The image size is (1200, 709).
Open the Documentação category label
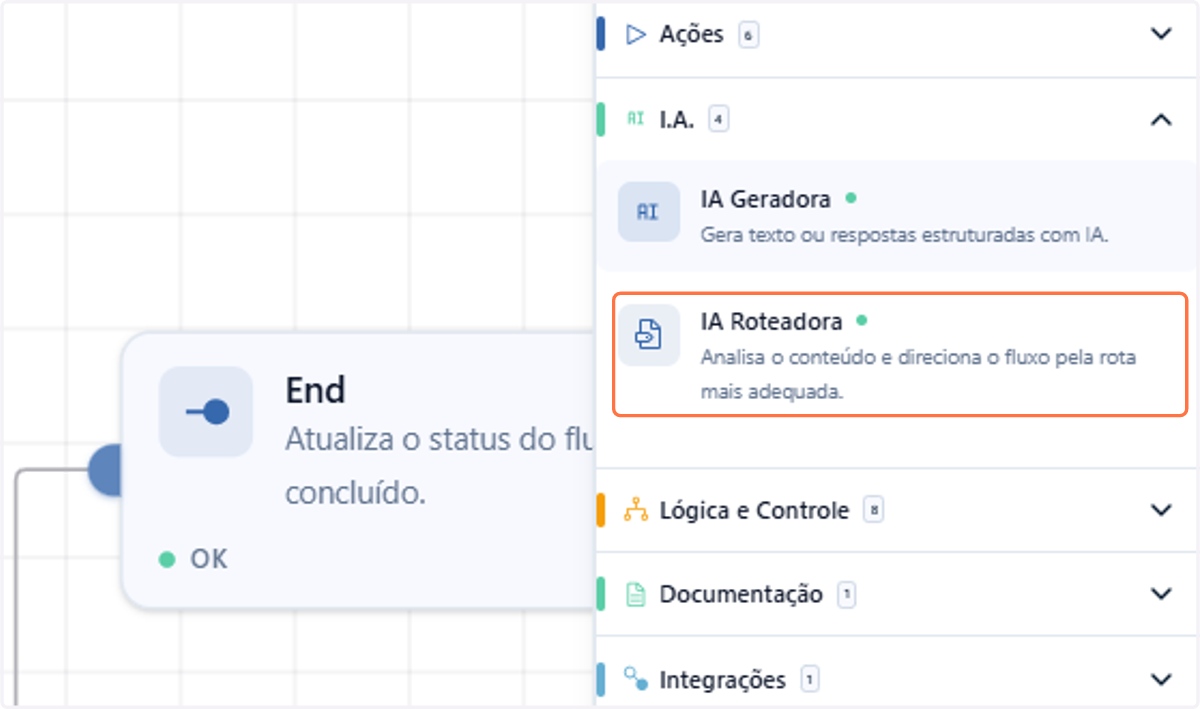741,595
